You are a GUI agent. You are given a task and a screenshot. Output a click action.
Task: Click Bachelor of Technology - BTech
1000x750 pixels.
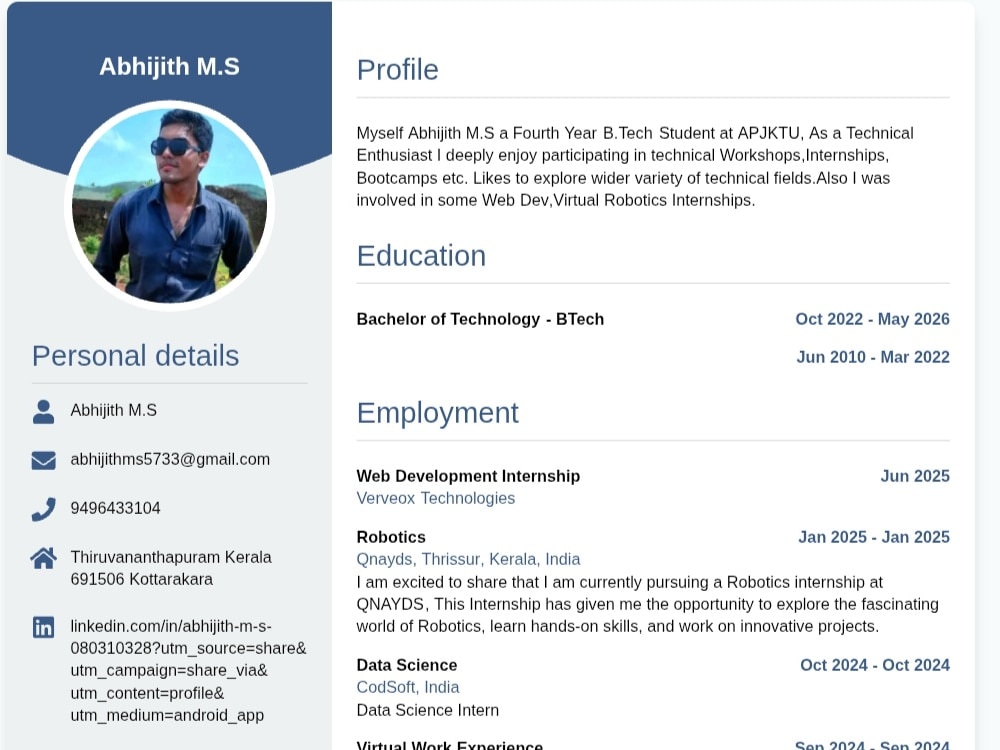click(480, 319)
